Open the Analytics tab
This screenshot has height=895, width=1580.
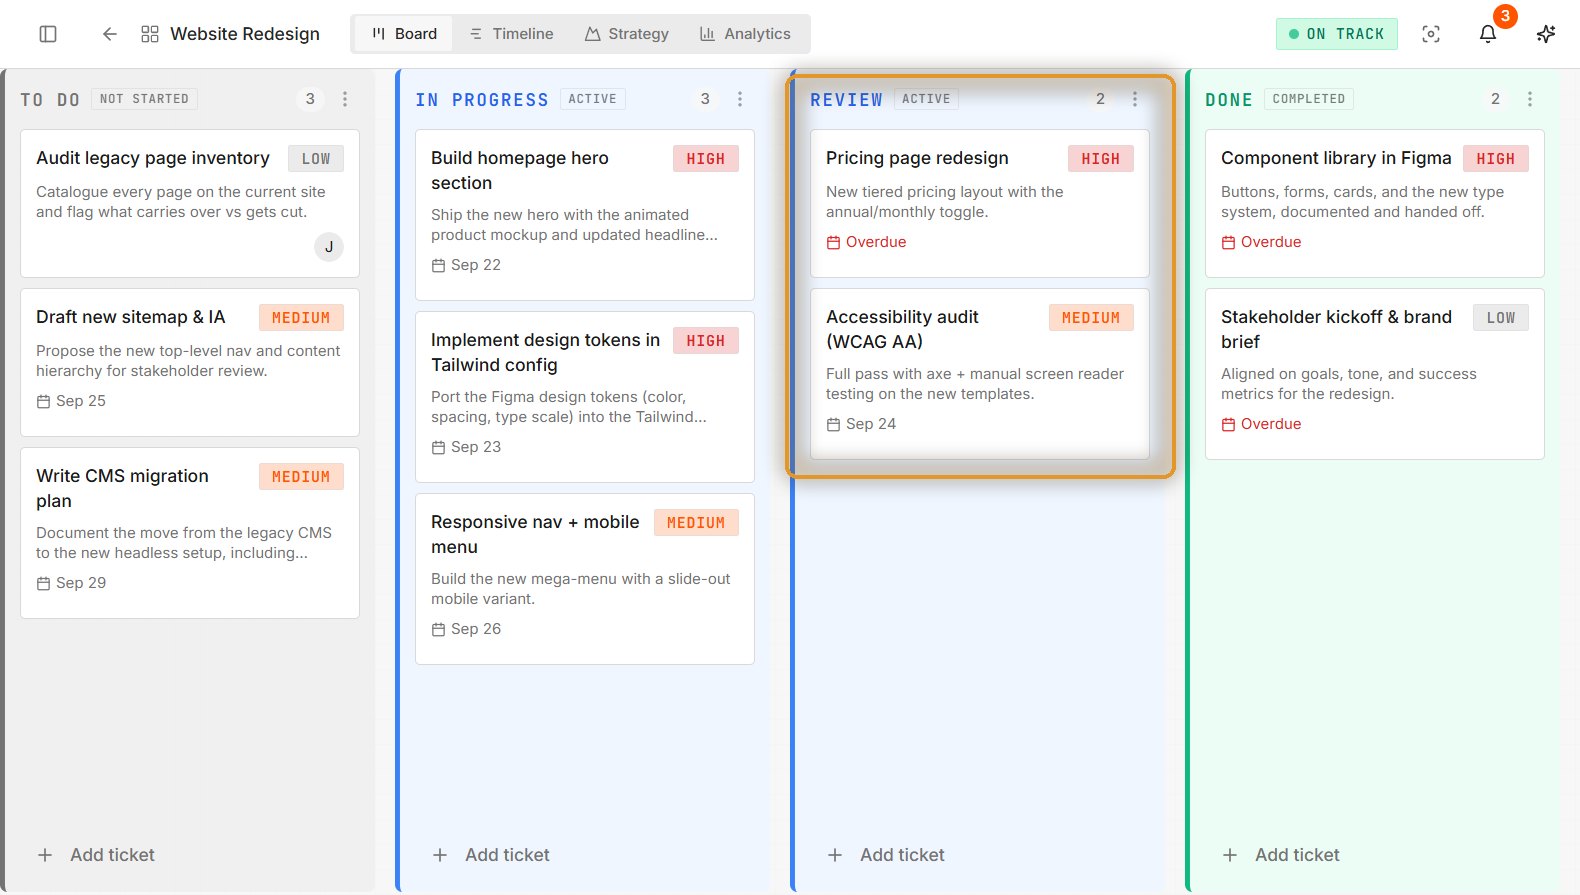point(745,34)
